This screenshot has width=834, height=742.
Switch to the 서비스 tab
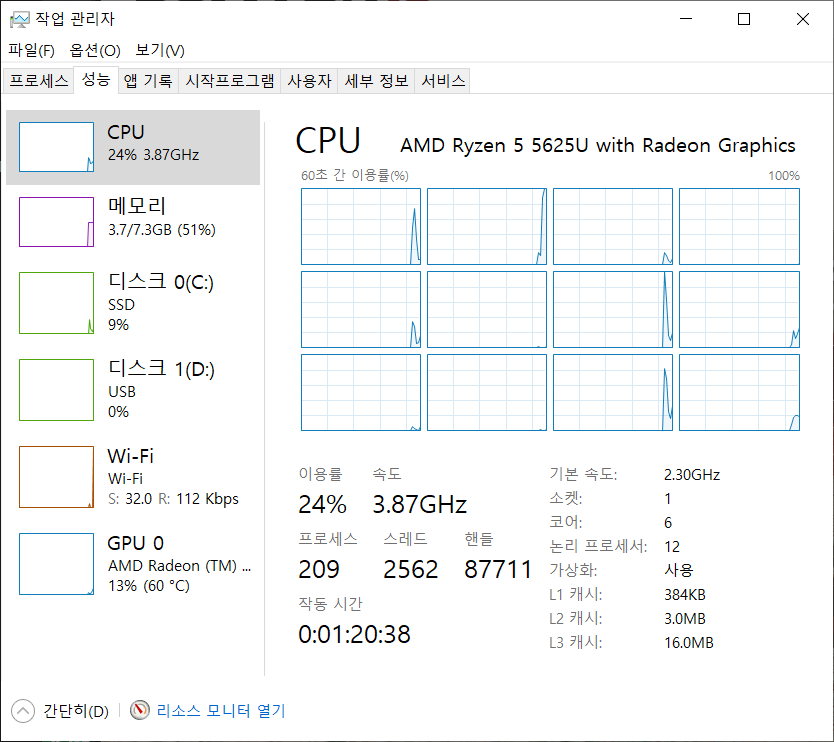[x=443, y=81]
